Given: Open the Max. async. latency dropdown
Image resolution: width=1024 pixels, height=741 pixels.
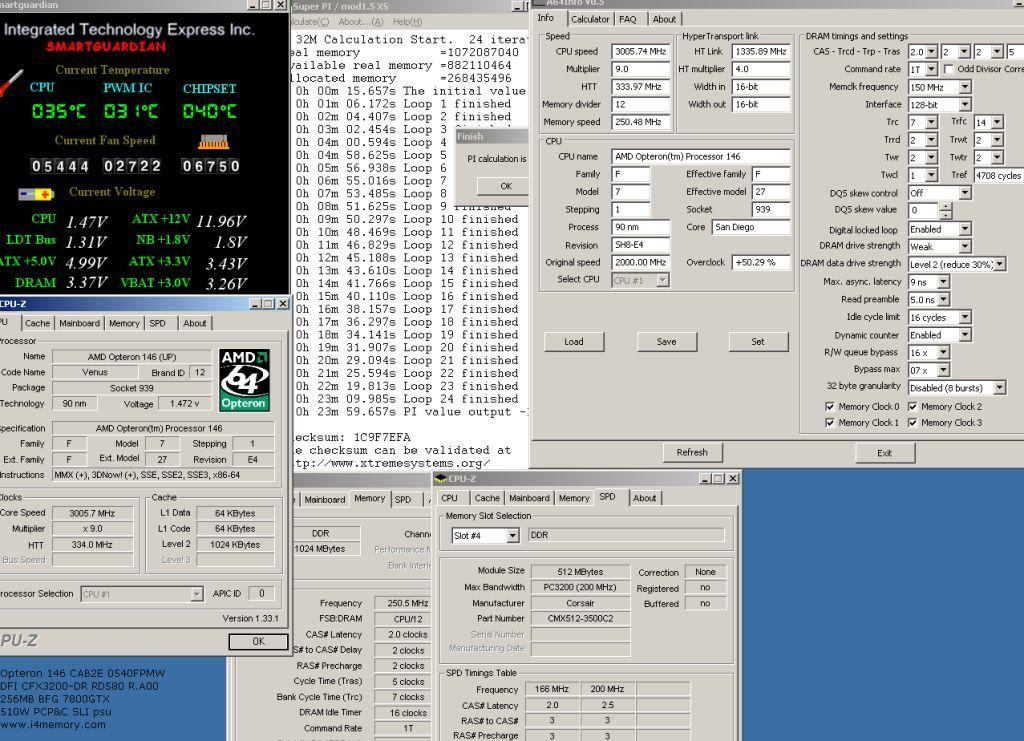Looking at the screenshot, I should [x=944, y=282].
